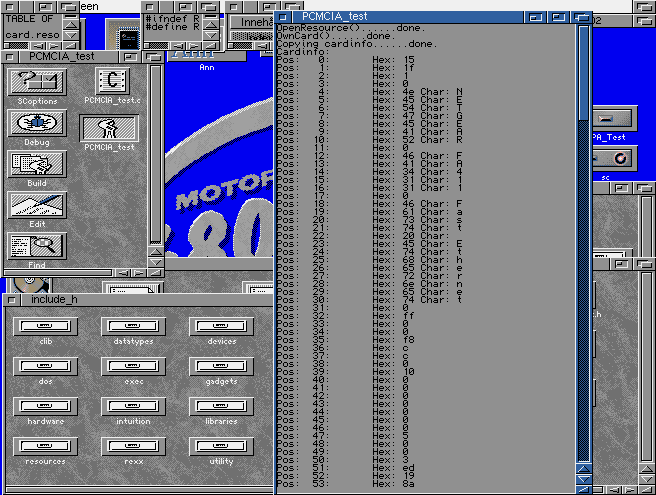Click 'card.reso' text in TABLE OF window

[x=33, y=35]
